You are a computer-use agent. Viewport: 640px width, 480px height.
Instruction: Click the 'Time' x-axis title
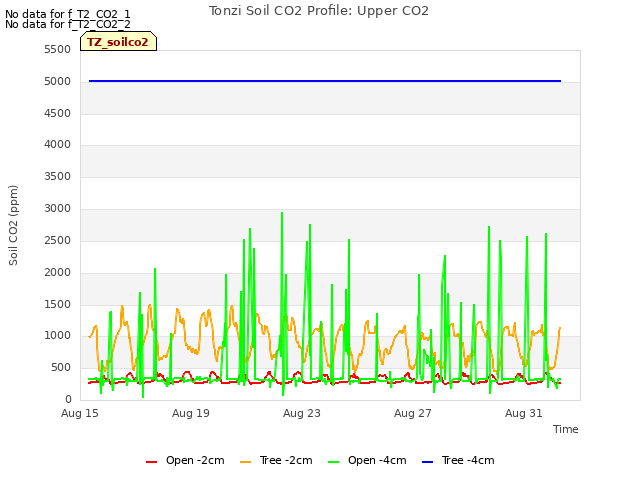click(566, 429)
